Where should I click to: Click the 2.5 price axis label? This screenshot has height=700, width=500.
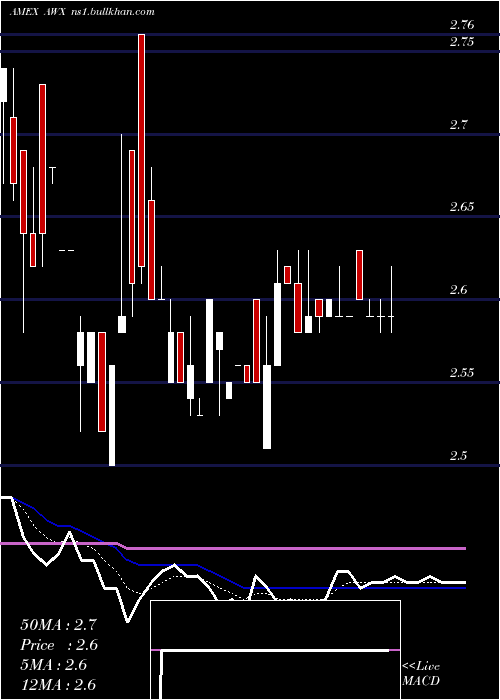pyautogui.click(x=458, y=455)
